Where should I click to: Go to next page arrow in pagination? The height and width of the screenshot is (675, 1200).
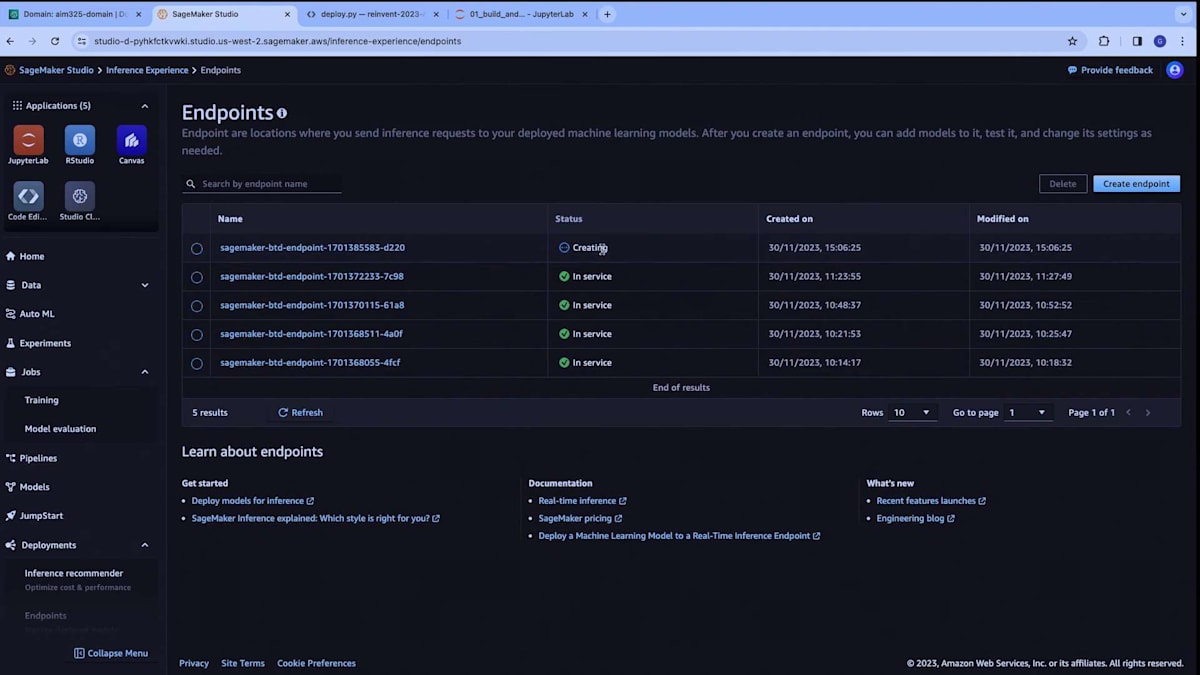1147,412
